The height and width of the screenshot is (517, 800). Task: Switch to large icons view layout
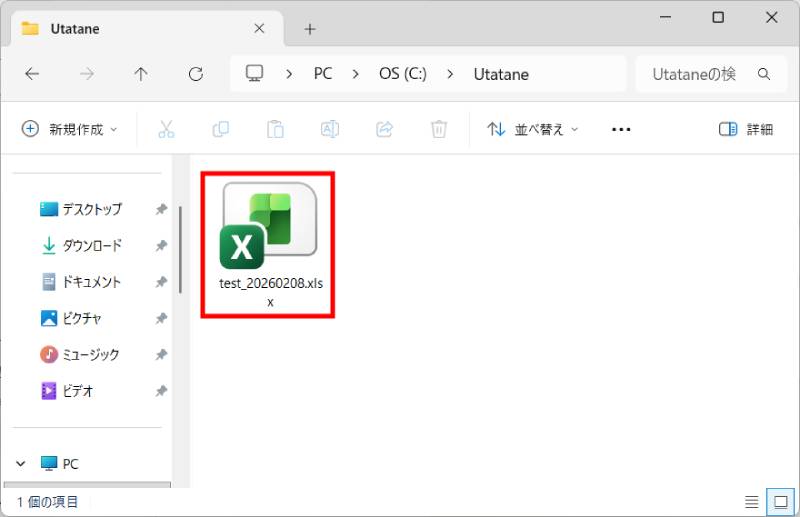[778, 501]
